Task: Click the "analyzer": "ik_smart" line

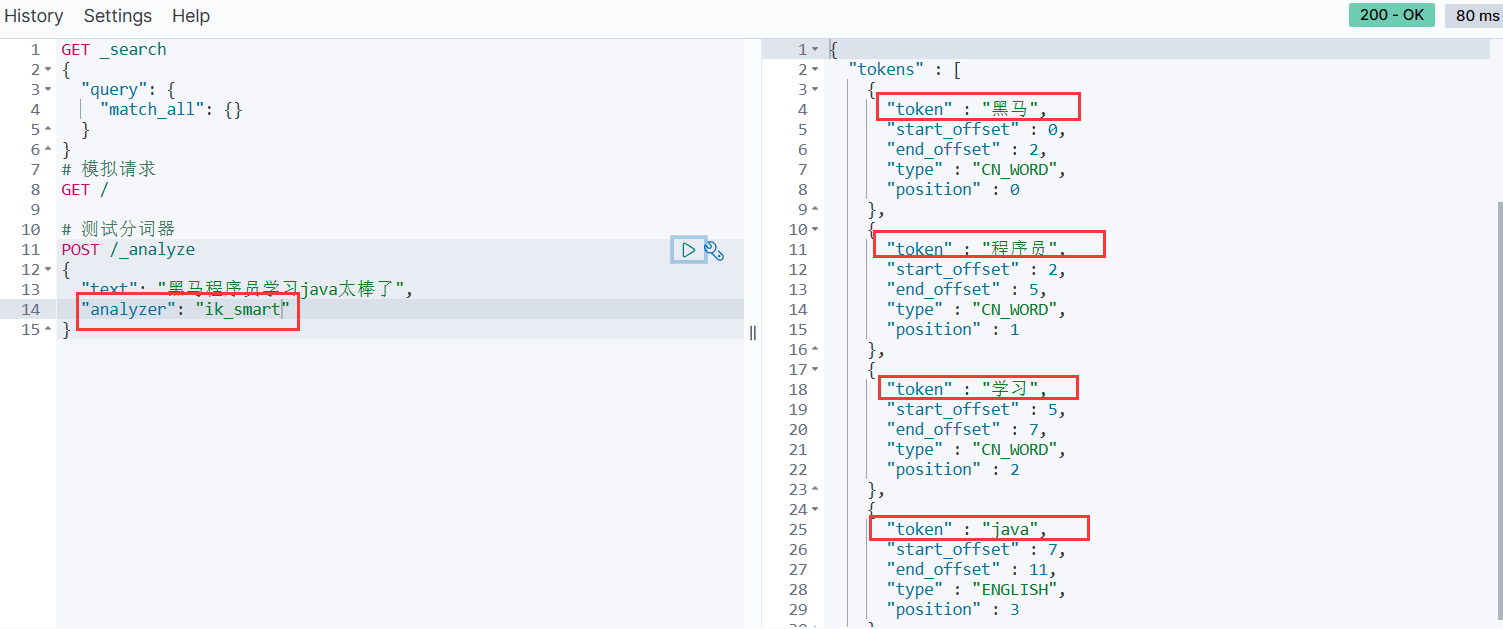Action: click(185, 310)
